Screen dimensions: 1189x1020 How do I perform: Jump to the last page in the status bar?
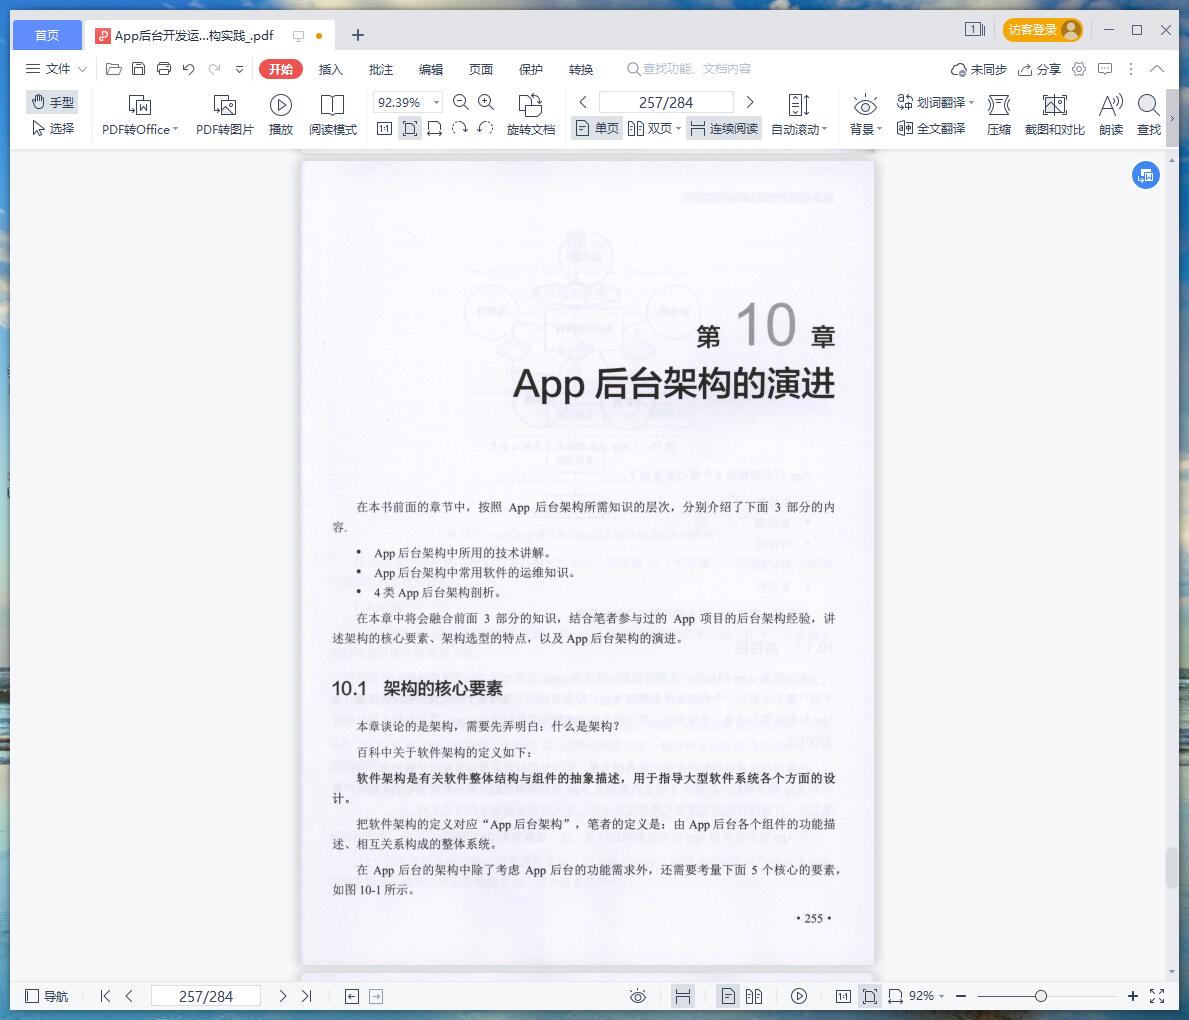[306, 996]
